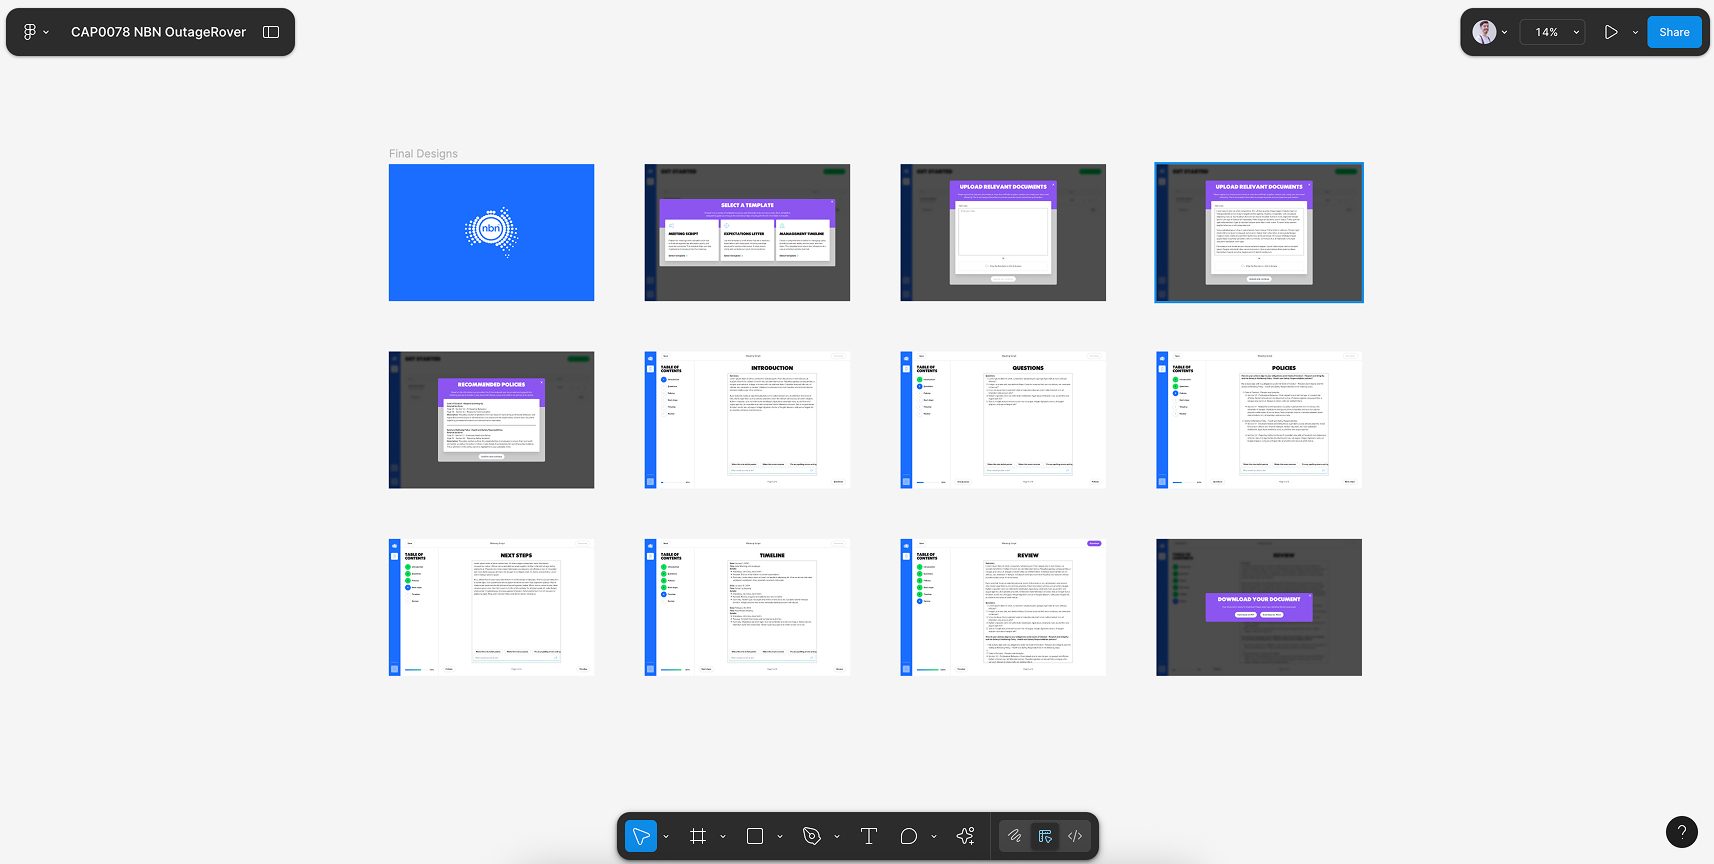Select the Comment tool
This screenshot has width=1714, height=864.
point(909,836)
